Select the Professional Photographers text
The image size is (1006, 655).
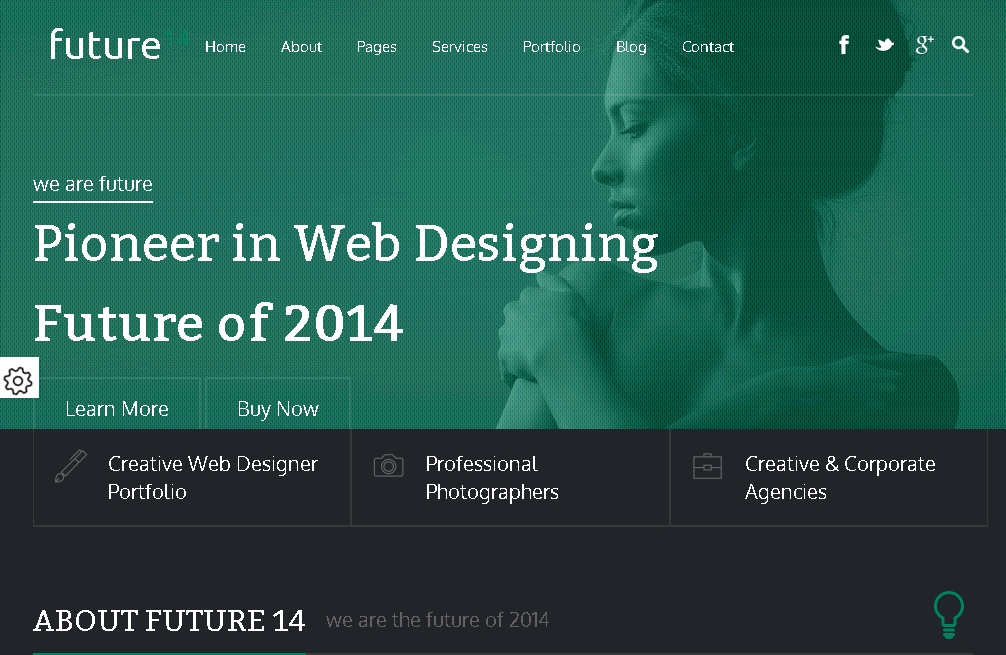[x=491, y=478]
